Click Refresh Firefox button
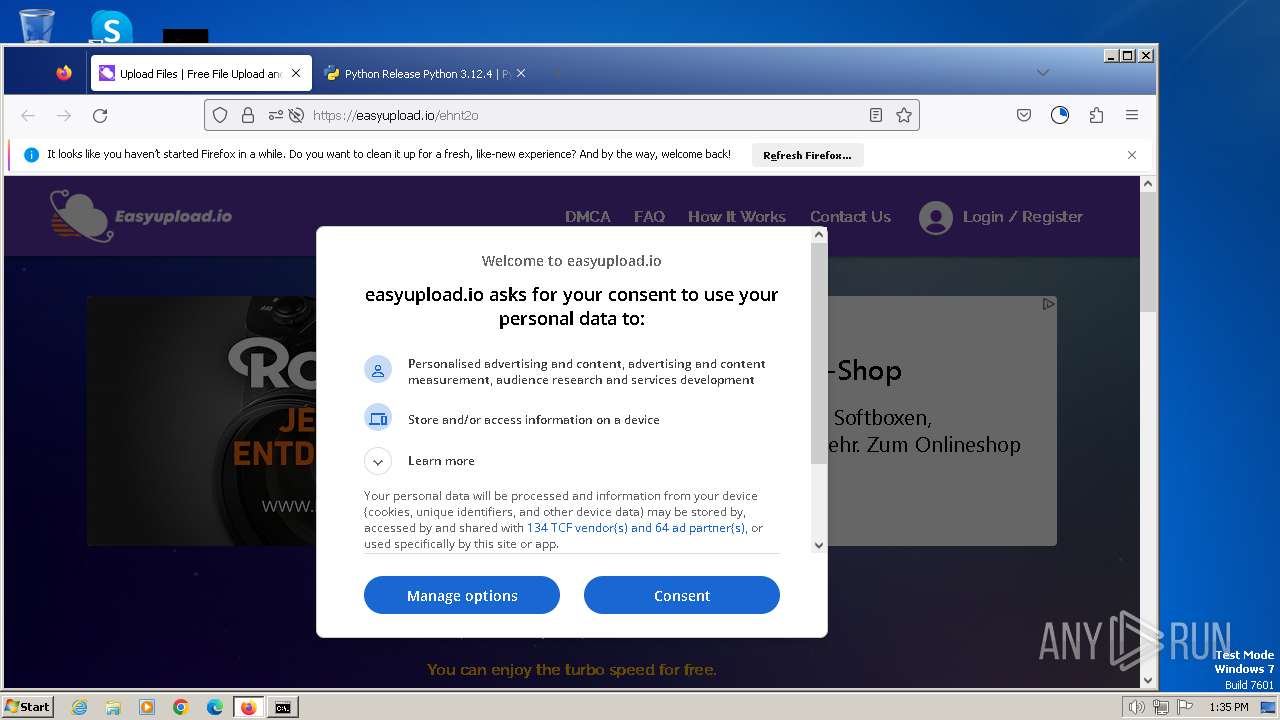Viewport: 1280px width, 720px height. point(807,155)
